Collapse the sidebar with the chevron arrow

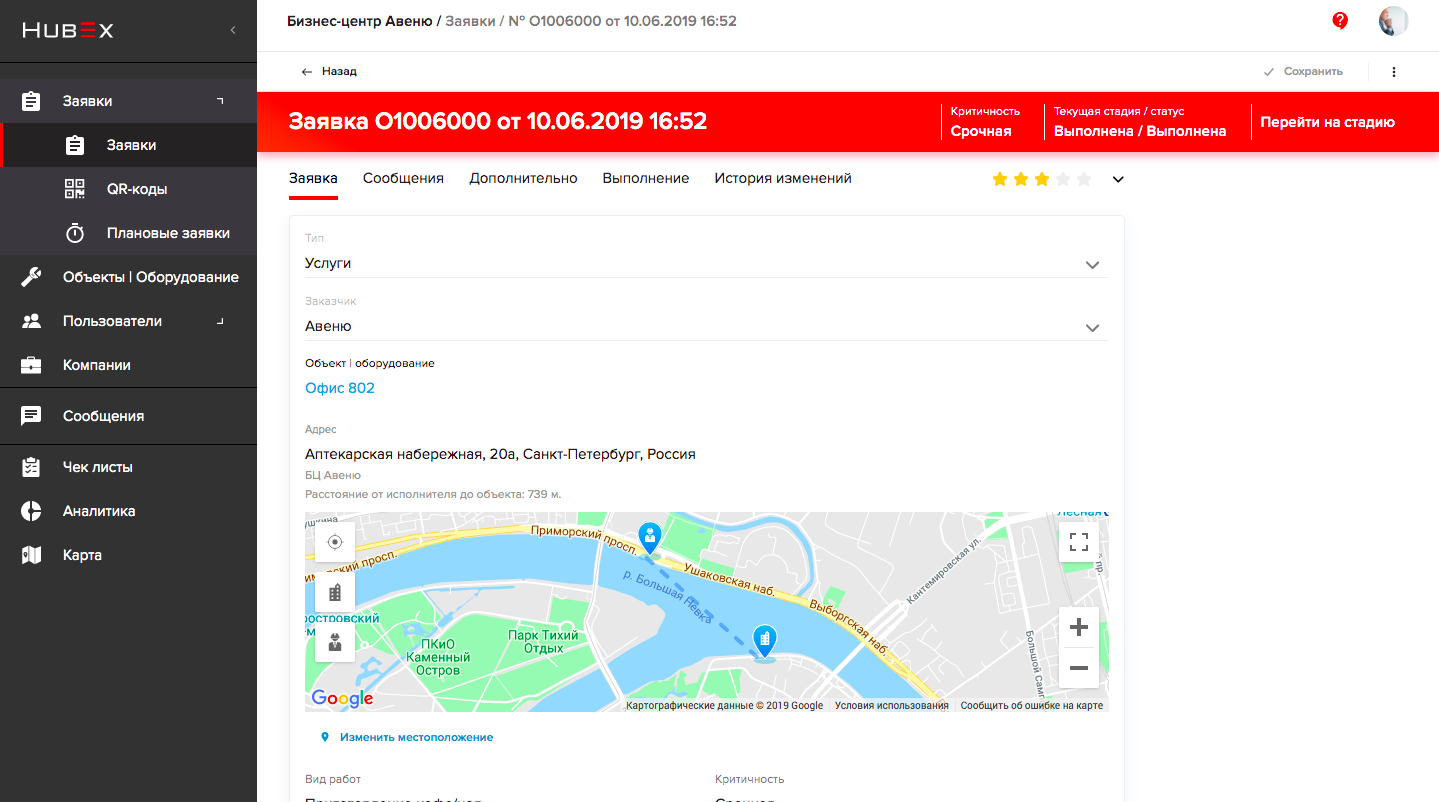(232, 30)
